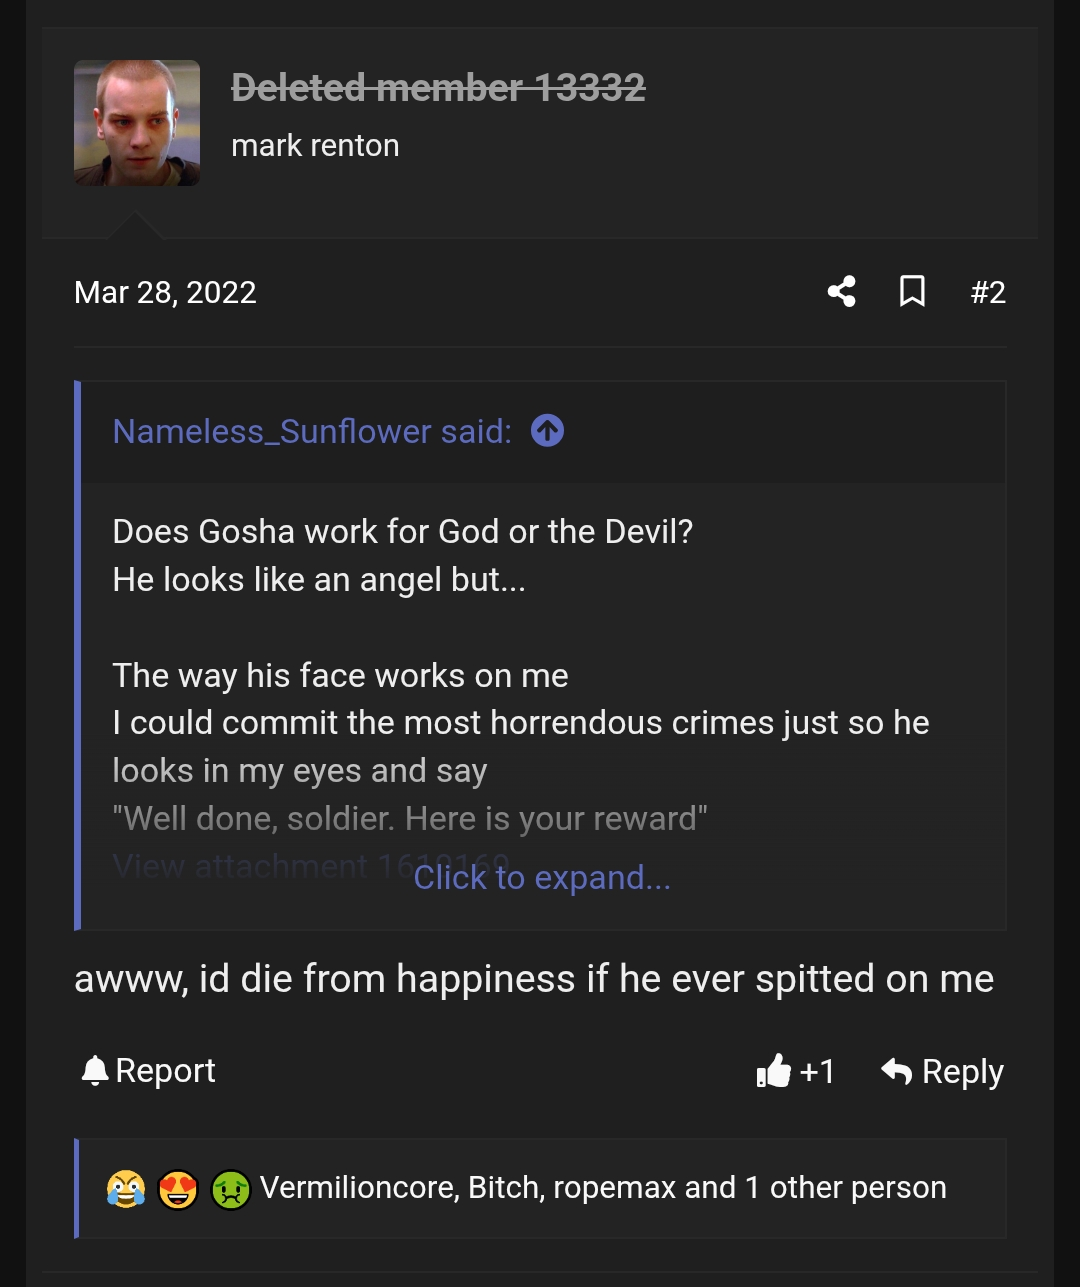The height and width of the screenshot is (1287, 1080).
Task: Click Report to flag this post
Action: pyautogui.click(x=166, y=1071)
